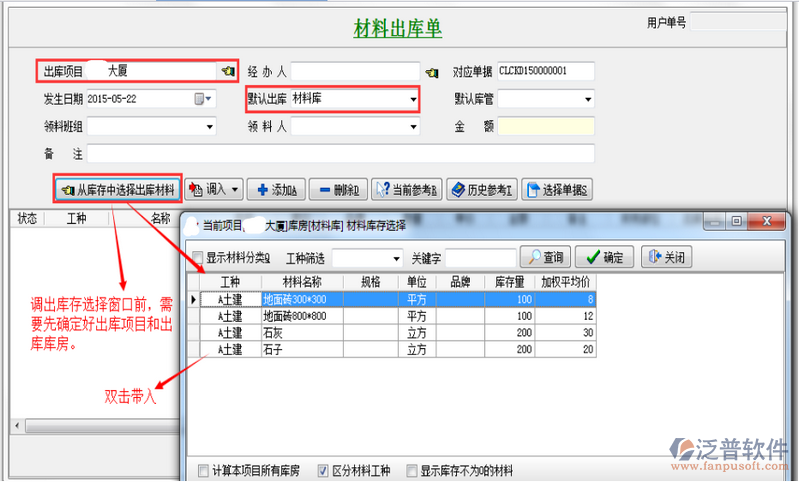Expand the 领料人 dropdown
The height and width of the screenshot is (482, 799).
[413, 127]
